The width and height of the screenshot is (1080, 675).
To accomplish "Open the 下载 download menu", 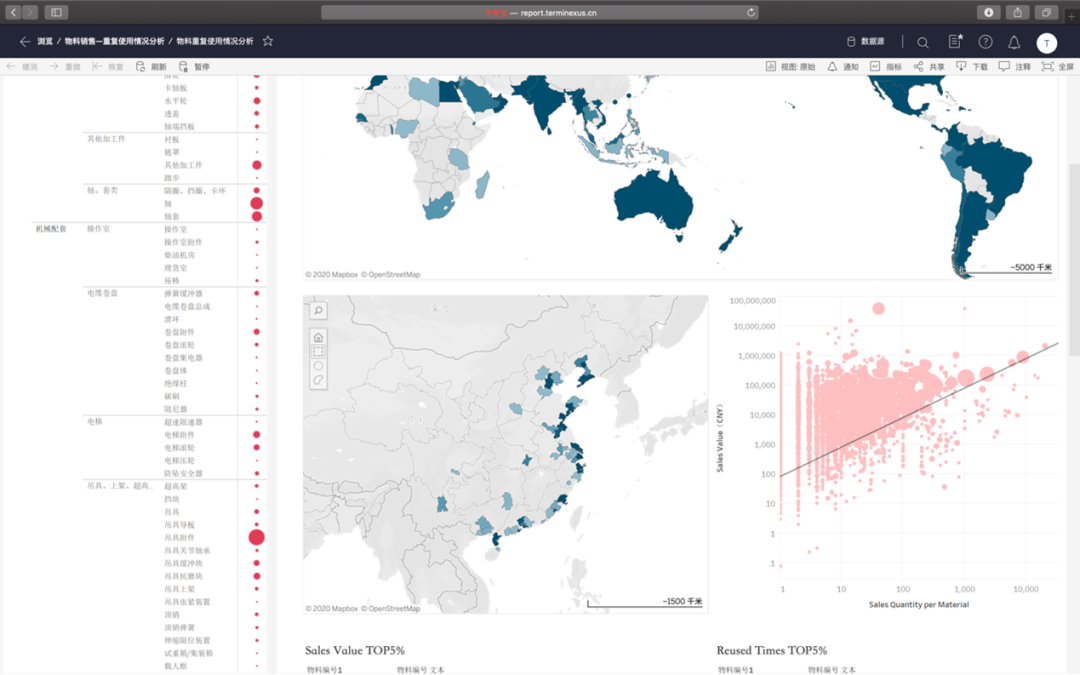I will pyautogui.click(x=971, y=67).
